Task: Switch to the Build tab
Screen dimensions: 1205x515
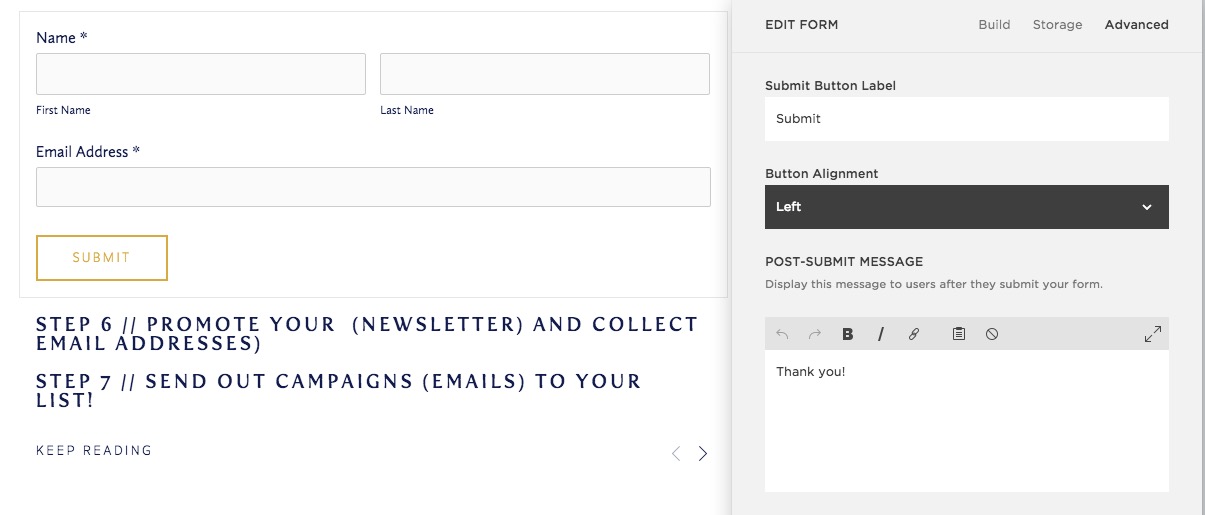Action: coord(994,24)
